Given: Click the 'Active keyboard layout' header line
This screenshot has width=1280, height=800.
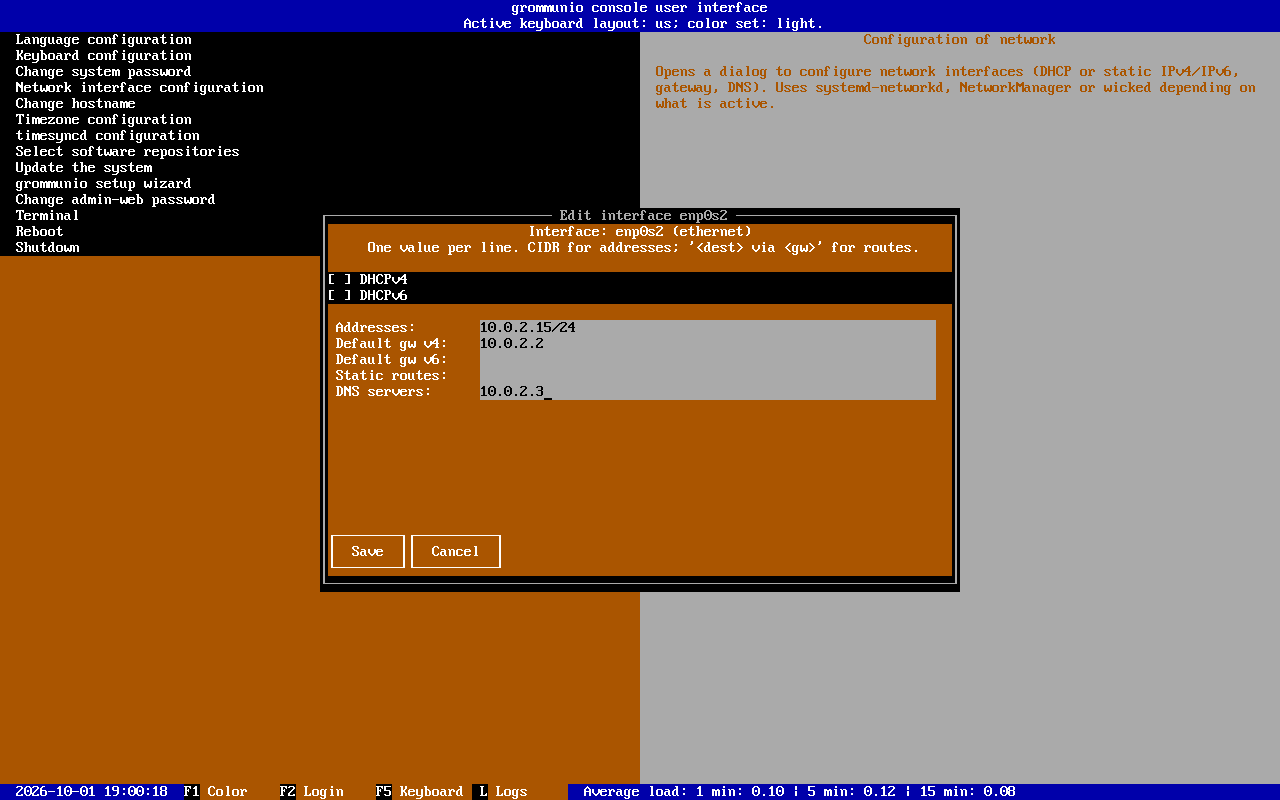Looking at the screenshot, I should click(644, 24).
